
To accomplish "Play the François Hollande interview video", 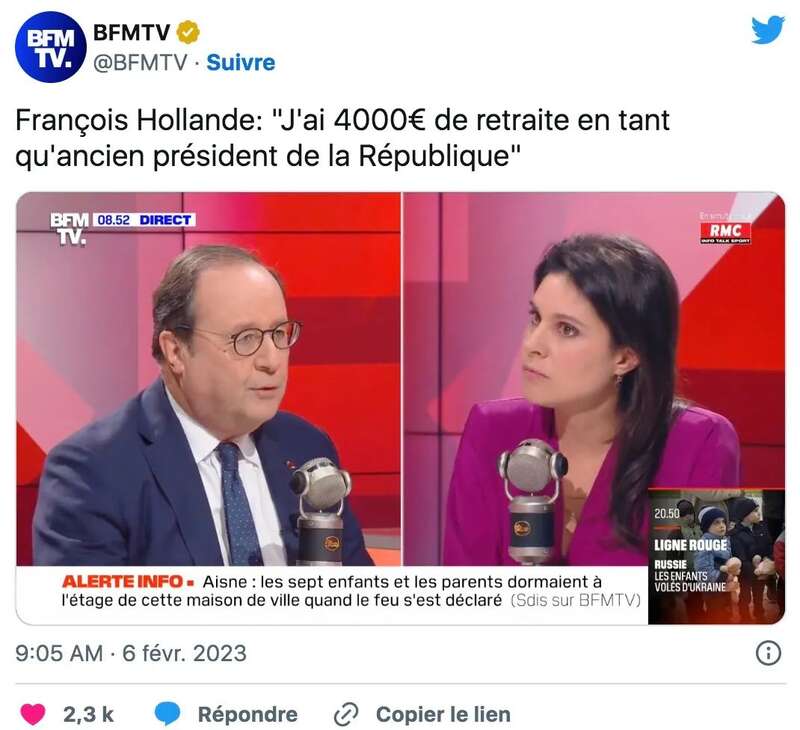I will pyautogui.click(x=401, y=408).
